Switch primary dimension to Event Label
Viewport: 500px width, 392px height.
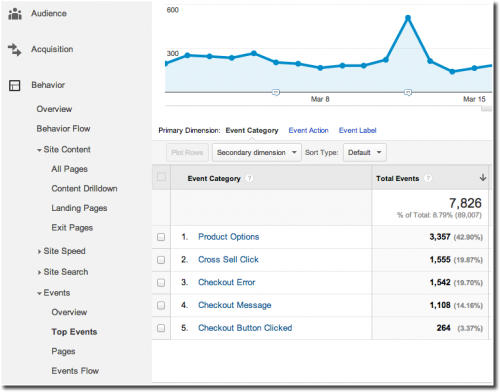click(x=357, y=130)
